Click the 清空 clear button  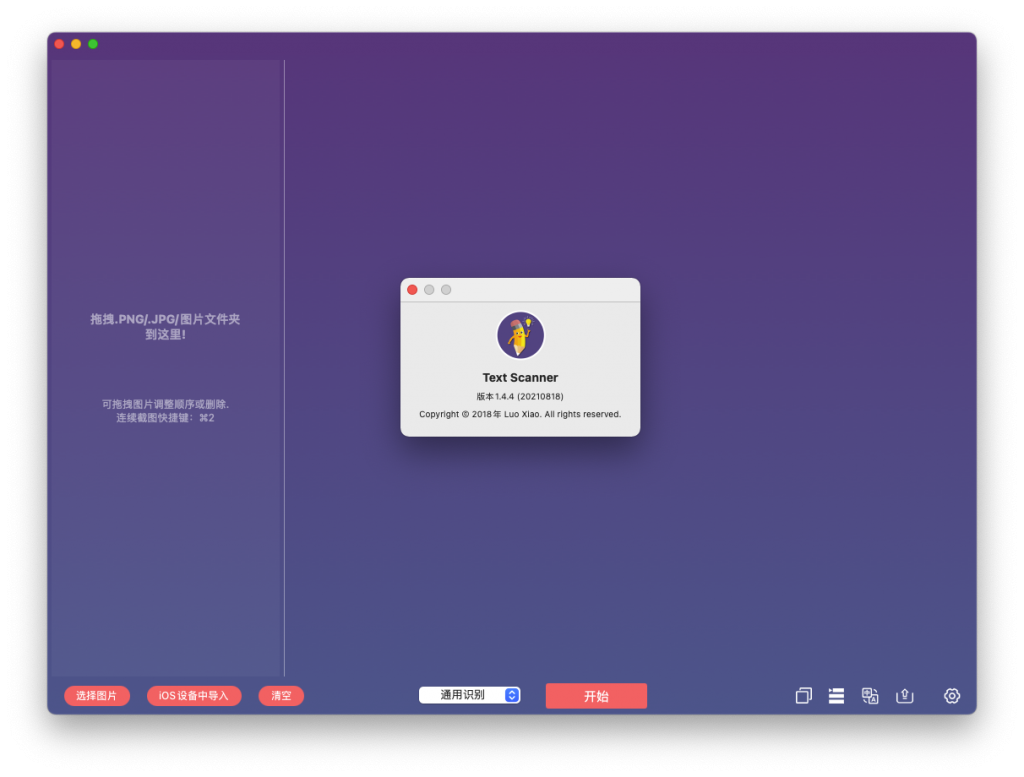(x=281, y=695)
